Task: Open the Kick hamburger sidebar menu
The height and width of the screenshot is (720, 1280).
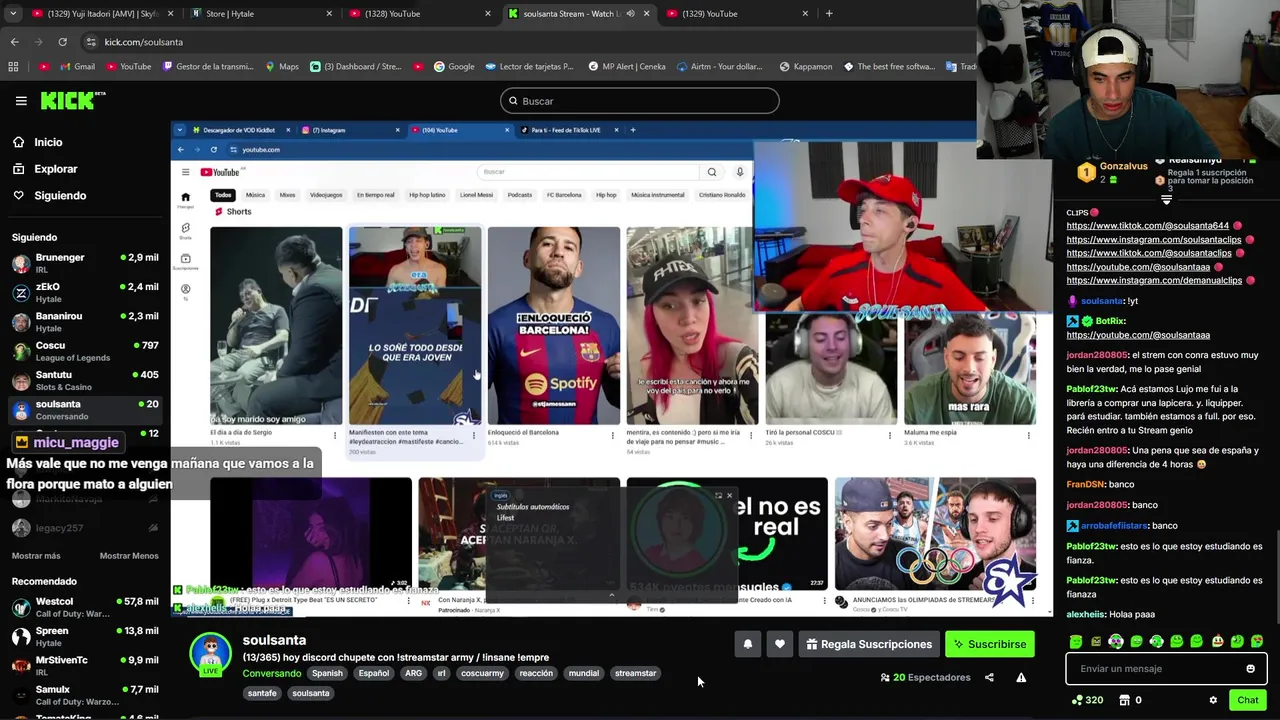Action: tap(21, 101)
